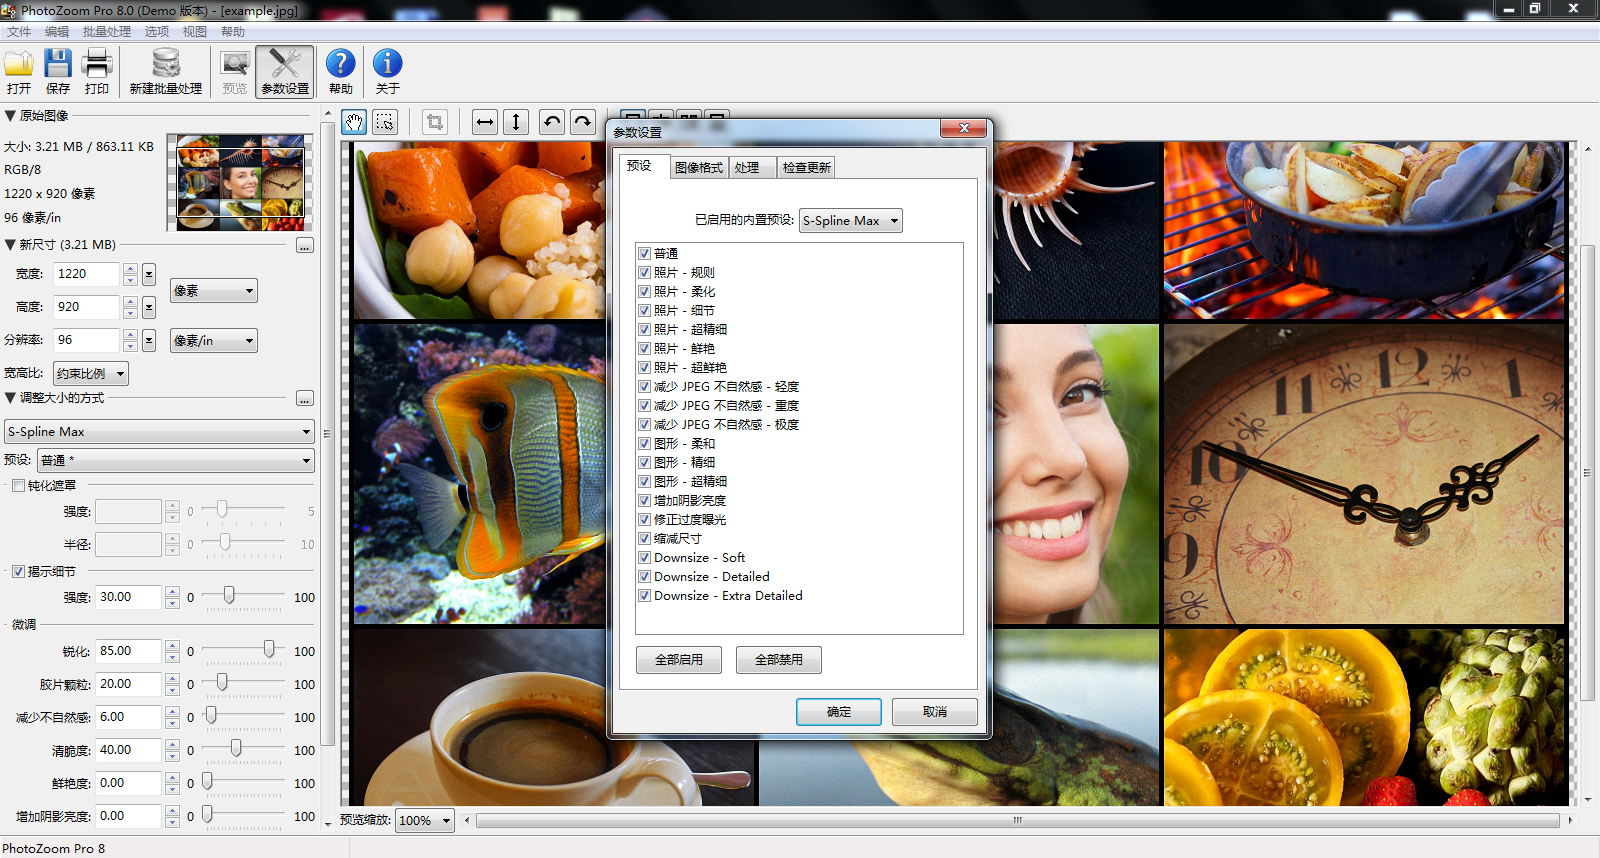Expand the 宽高比 约束比例 dropdown

91,374
